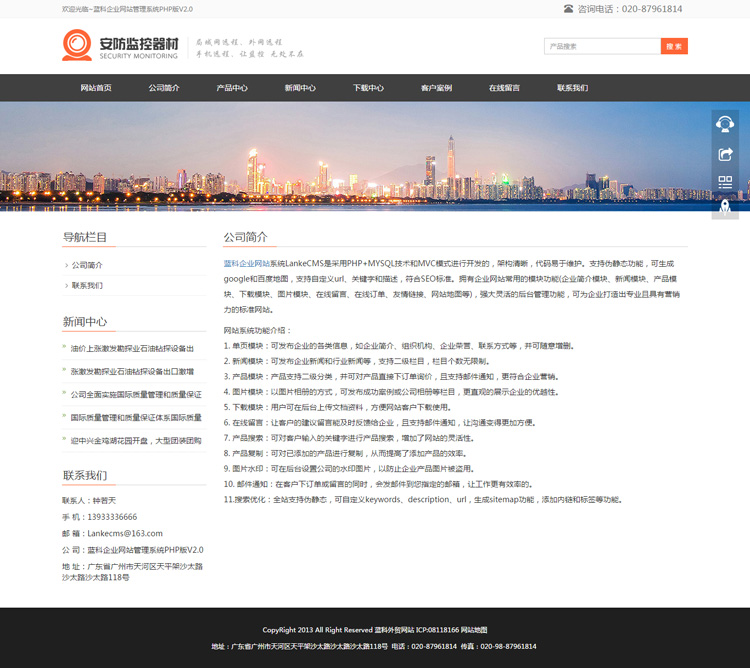Image resolution: width=750 pixels, height=668 pixels.
Task: Click the blue 蓝科企业网站 link in article
Action: (247, 263)
